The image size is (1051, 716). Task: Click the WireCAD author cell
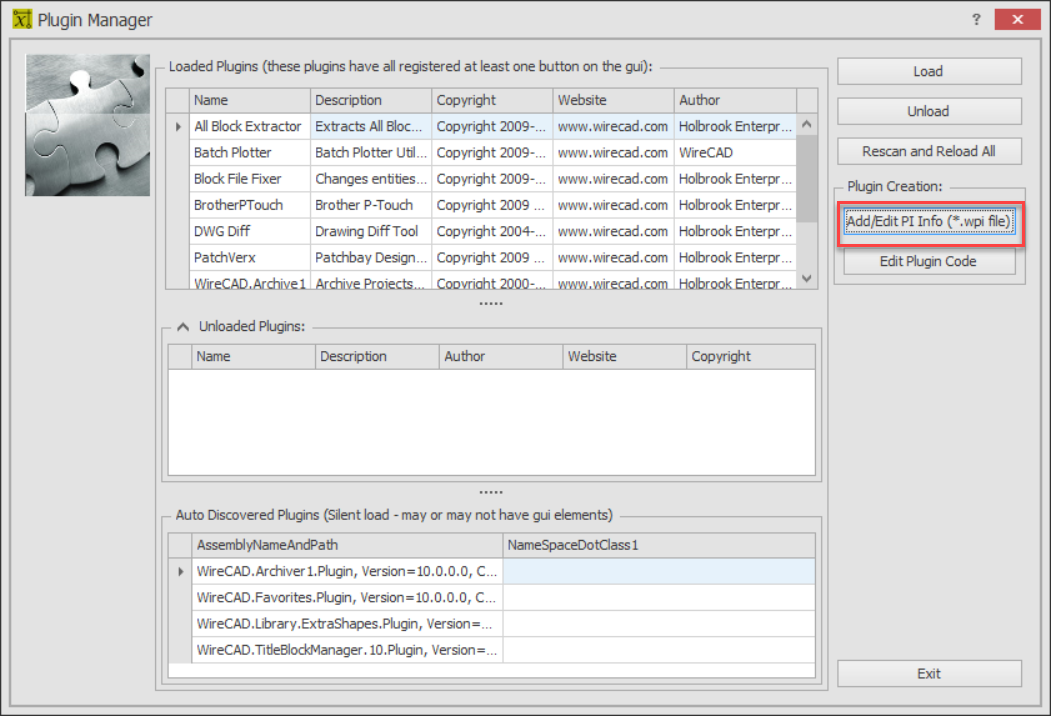[x=735, y=153]
